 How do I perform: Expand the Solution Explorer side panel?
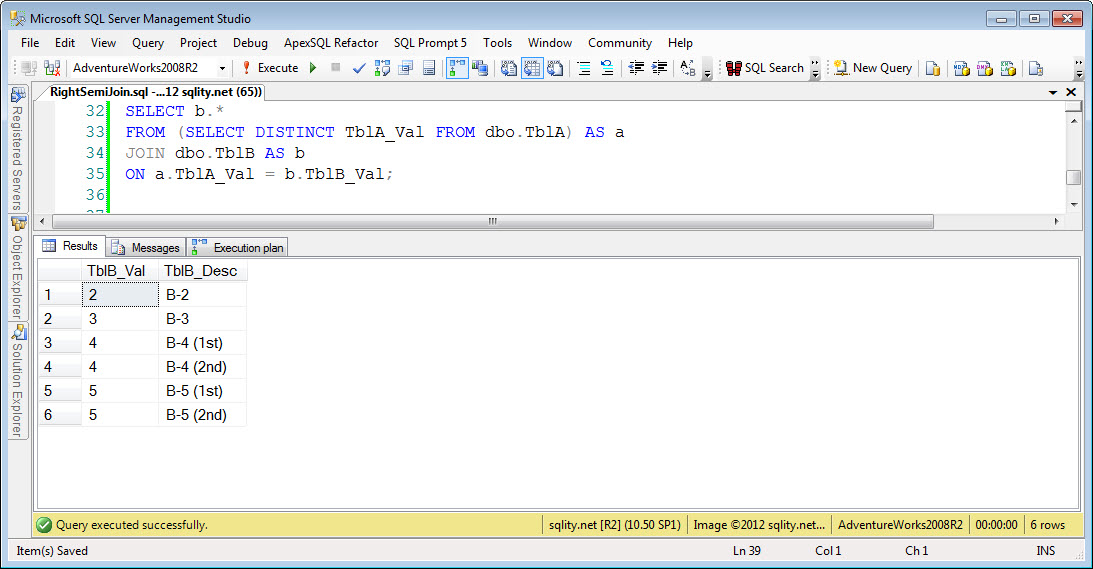[17, 381]
